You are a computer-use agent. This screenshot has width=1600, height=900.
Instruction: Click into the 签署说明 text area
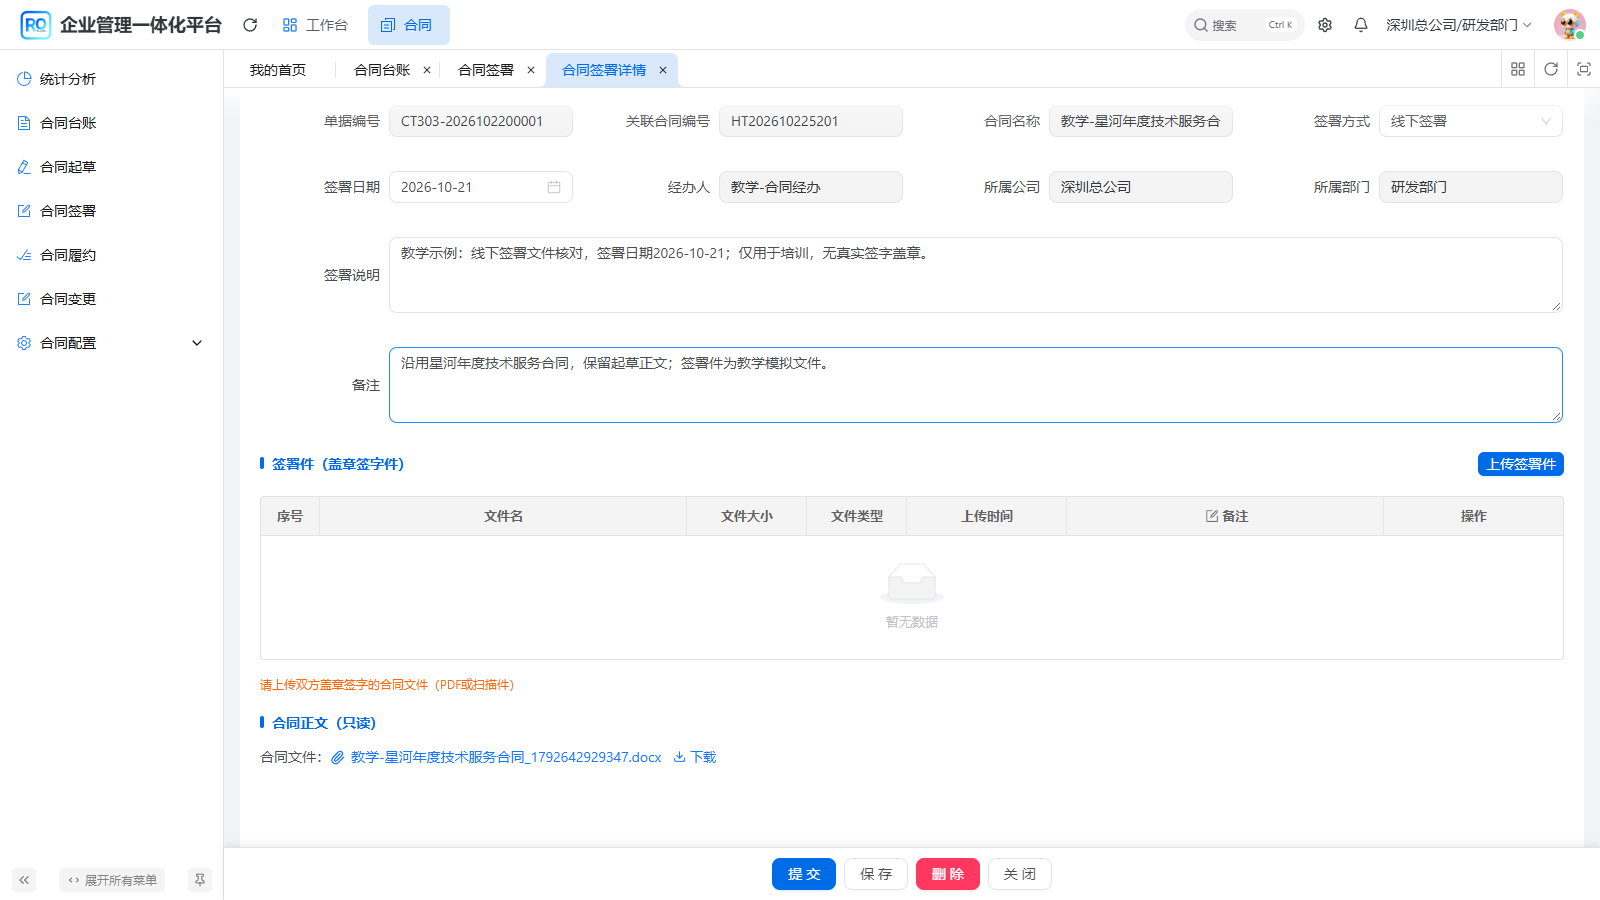point(975,275)
